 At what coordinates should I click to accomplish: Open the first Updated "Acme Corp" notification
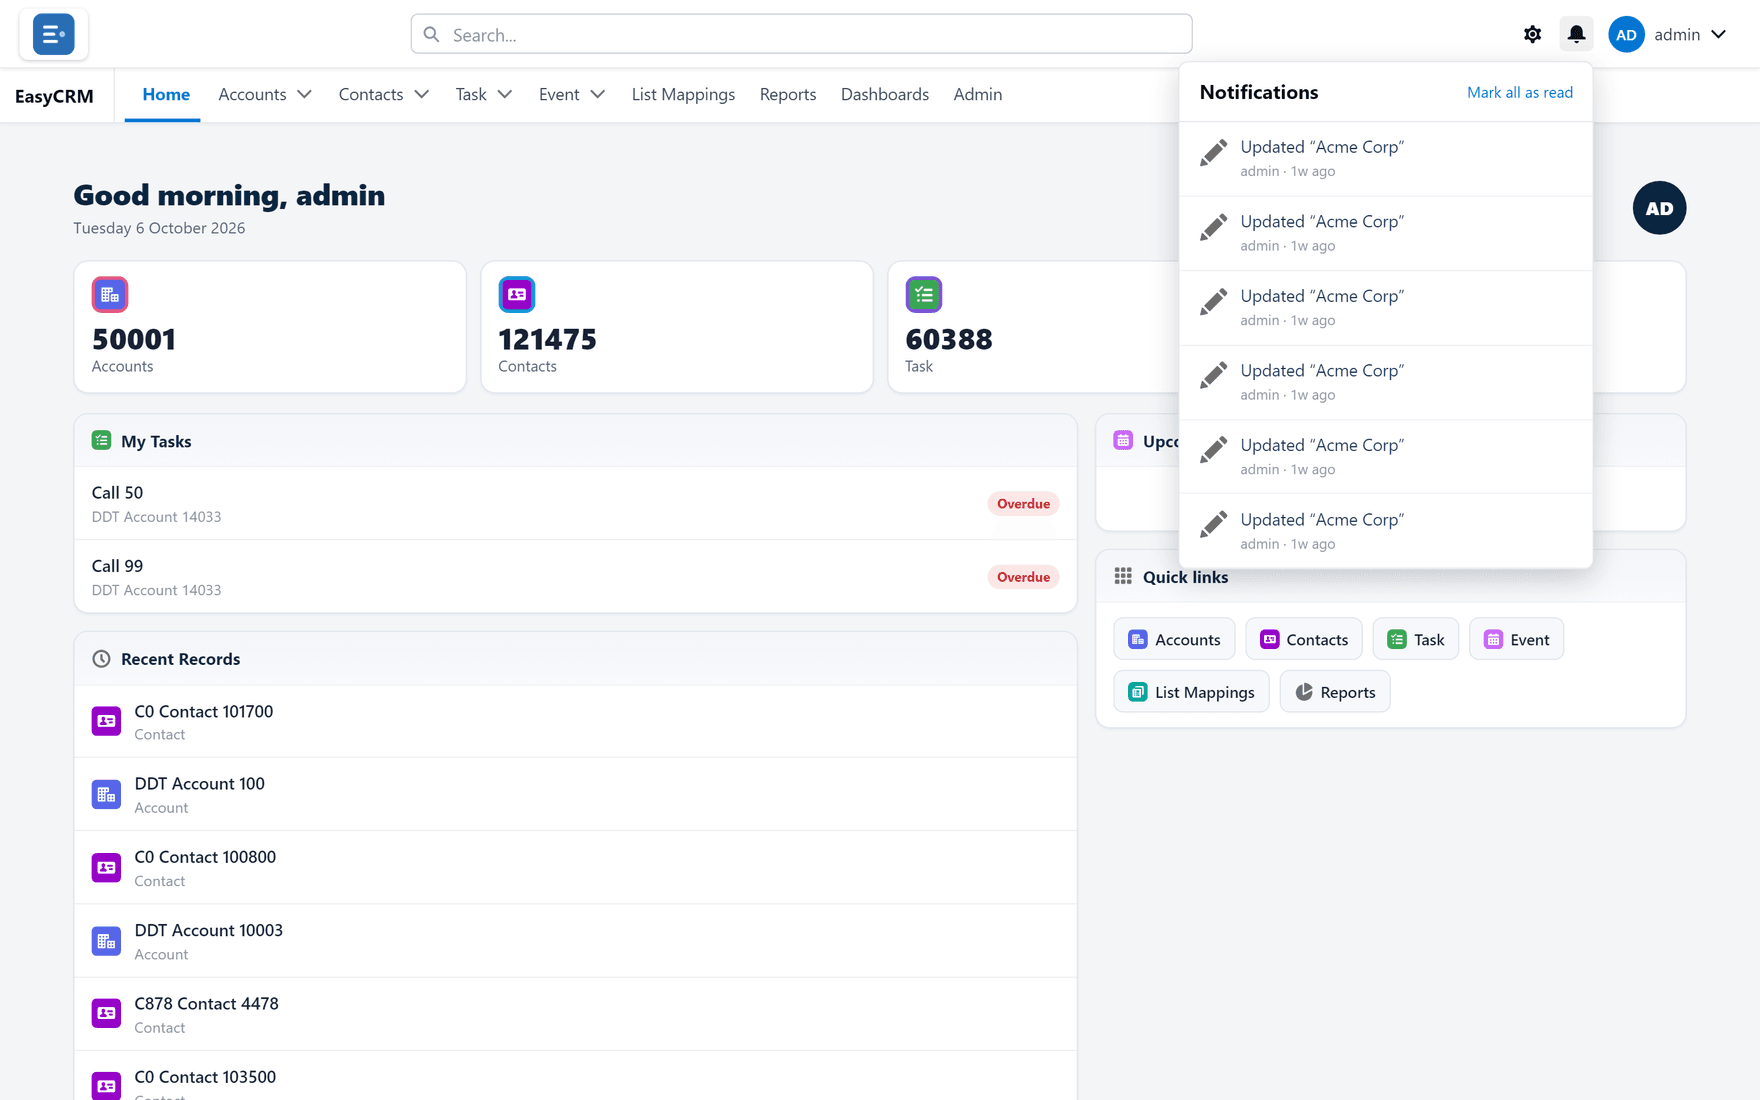[x=1386, y=158]
